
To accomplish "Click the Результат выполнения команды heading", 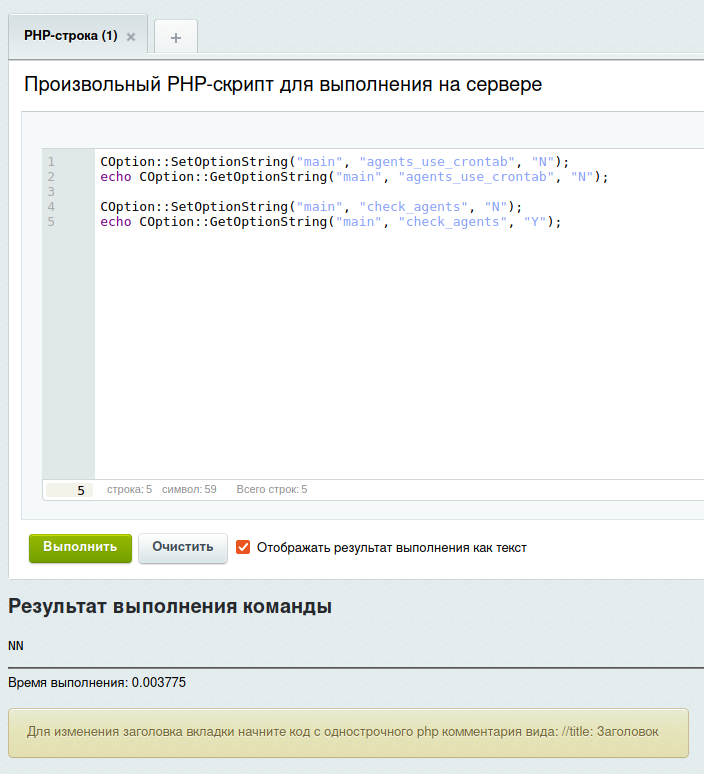I will [170, 606].
